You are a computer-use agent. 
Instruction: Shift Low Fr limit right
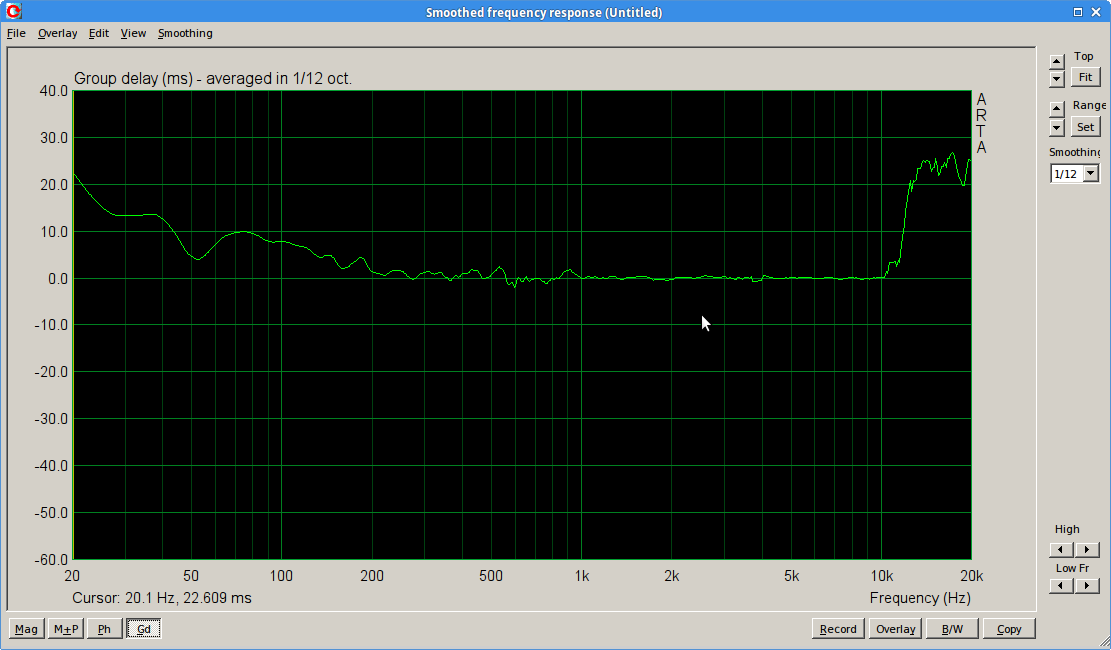(x=1087, y=585)
